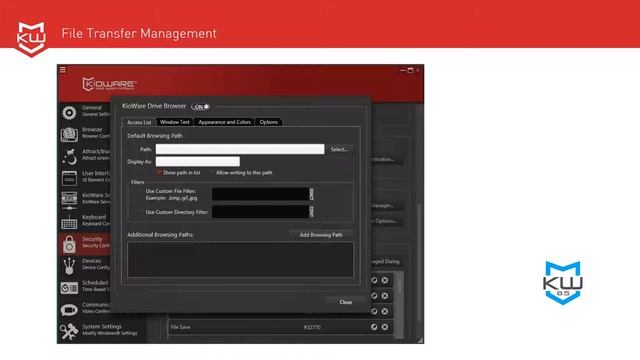Click the custom directory filter text box

[x=260, y=211]
